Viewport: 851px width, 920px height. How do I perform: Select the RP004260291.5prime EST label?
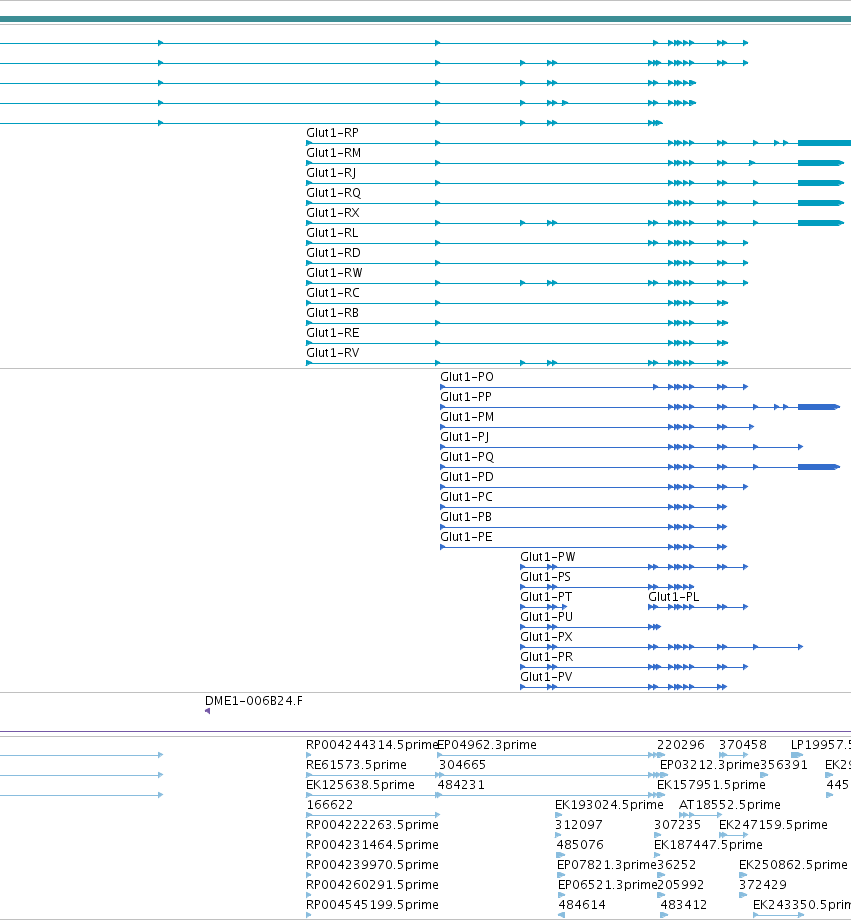[x=373, y=884]
